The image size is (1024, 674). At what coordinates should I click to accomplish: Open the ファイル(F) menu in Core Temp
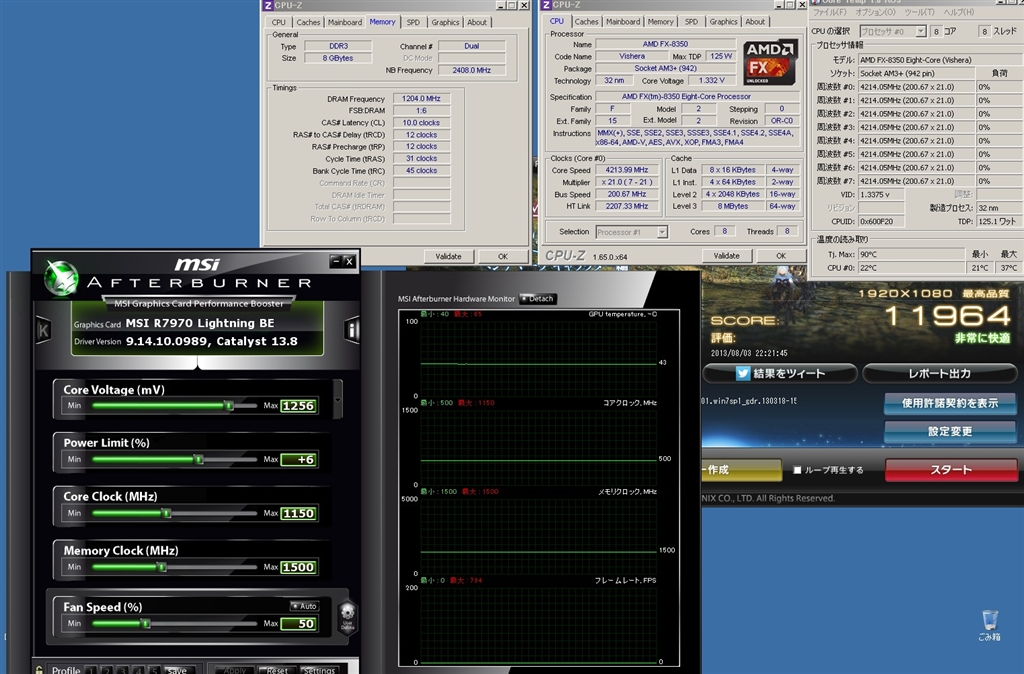pyautogui.click(x=829, y=12)
